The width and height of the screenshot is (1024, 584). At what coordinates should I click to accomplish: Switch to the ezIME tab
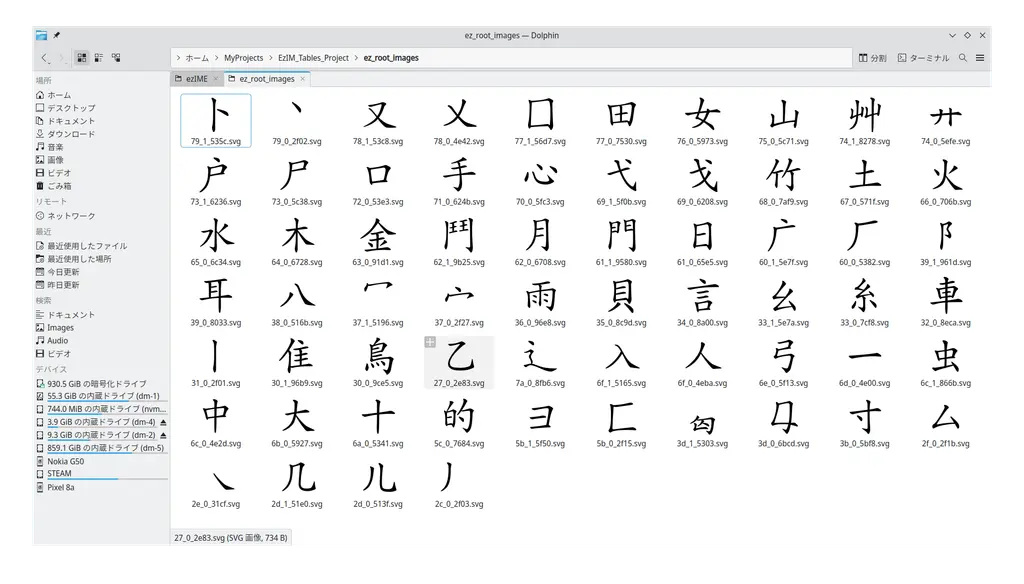point(196,78)
